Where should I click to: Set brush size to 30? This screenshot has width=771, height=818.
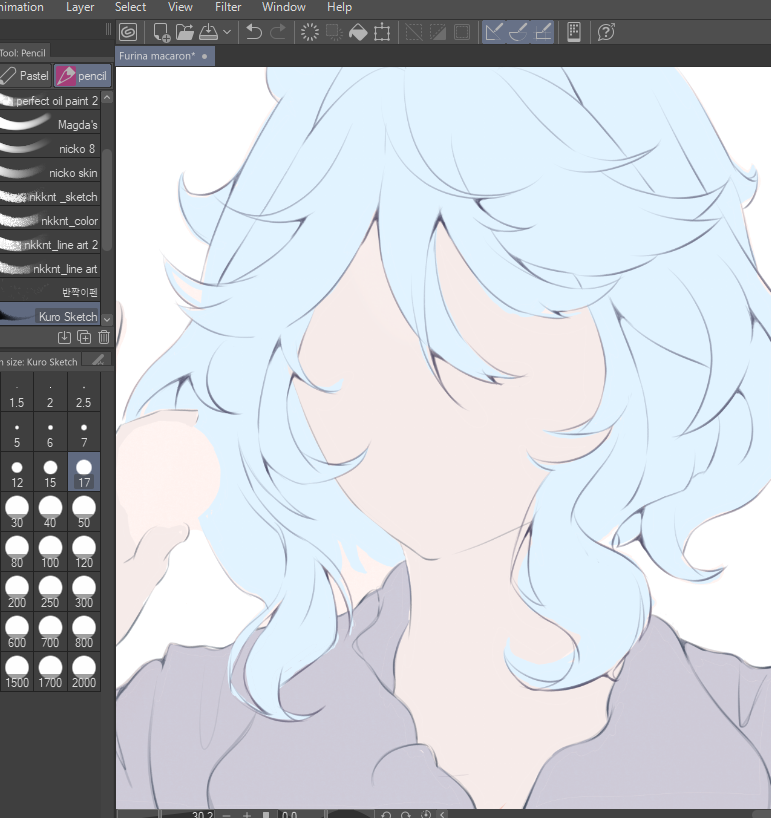coord(17,512)
